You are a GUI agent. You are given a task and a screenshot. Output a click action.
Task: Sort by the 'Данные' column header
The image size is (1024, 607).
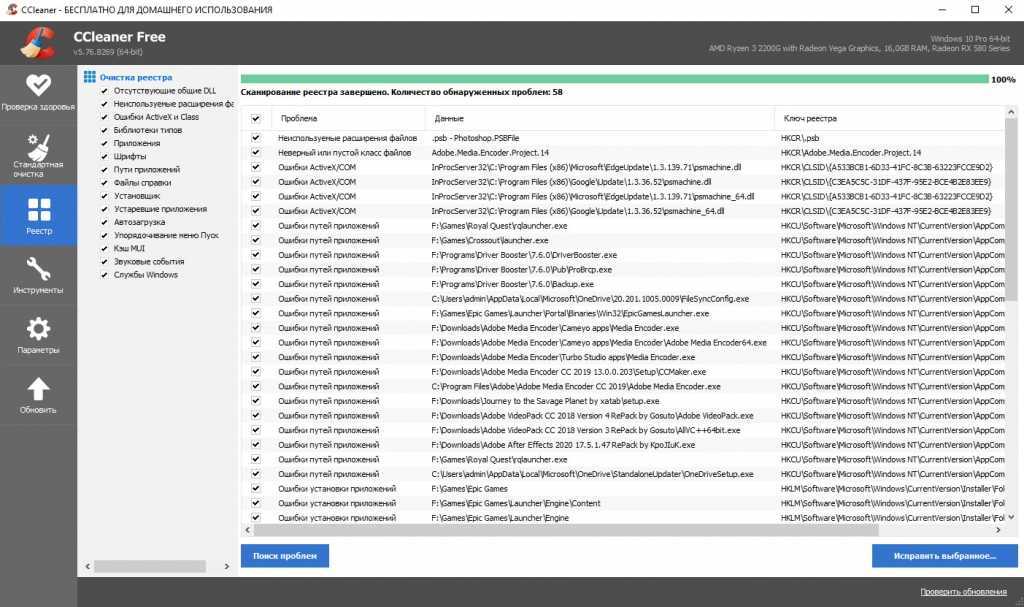(449, 118)
